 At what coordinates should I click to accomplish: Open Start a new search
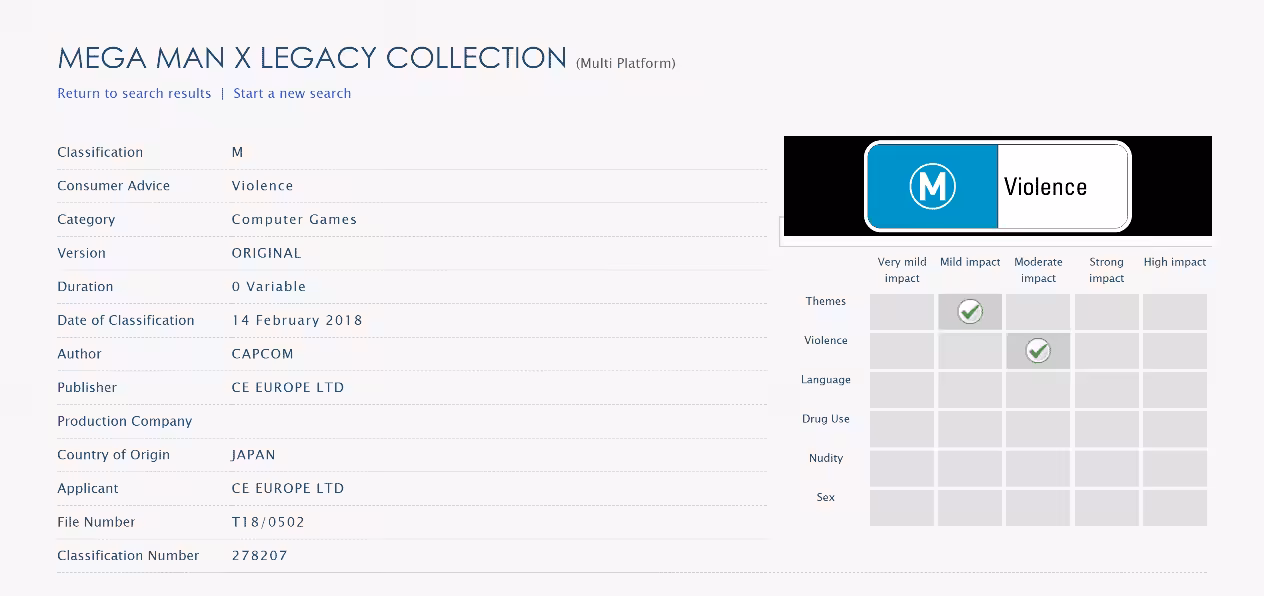[291, 93]
